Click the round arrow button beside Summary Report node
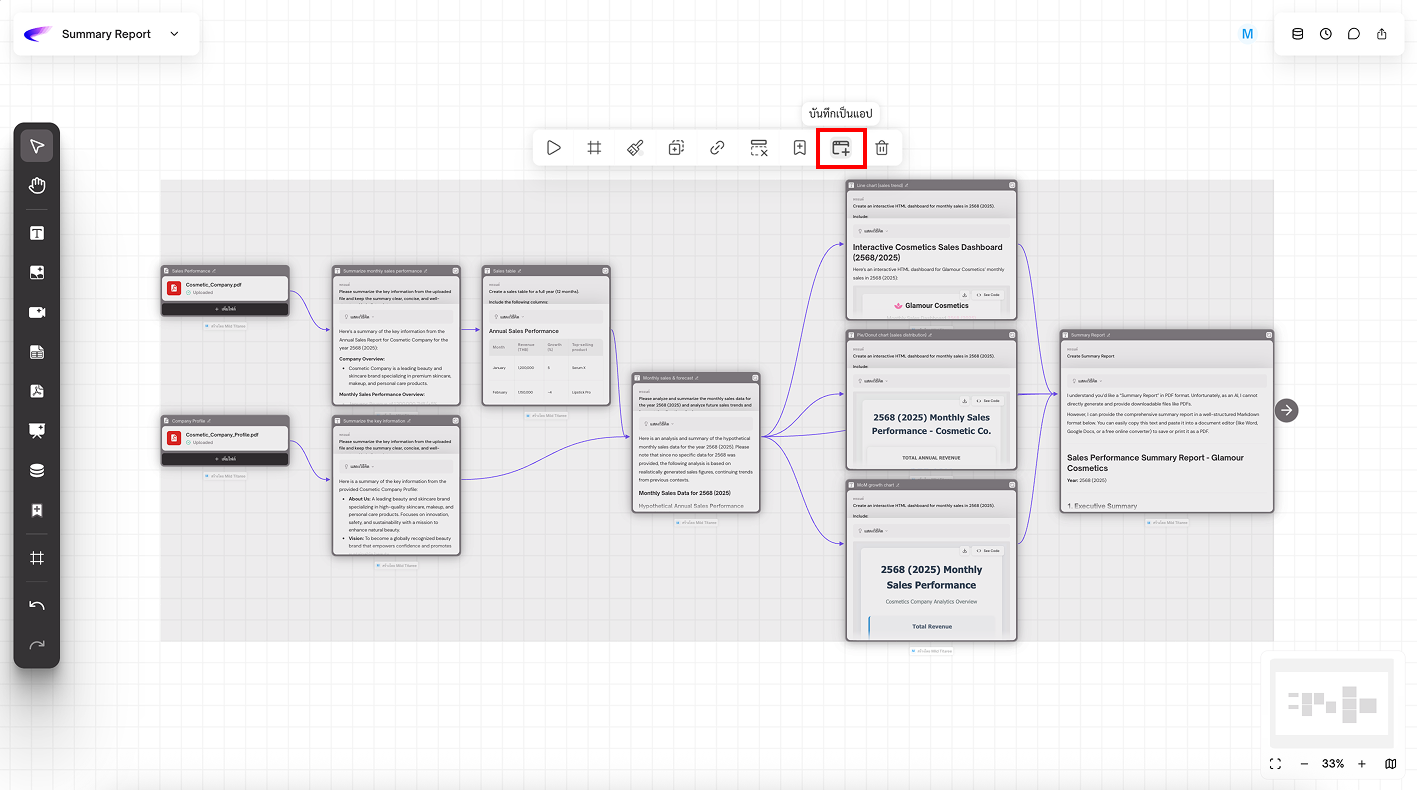 (x=1287, y=410)
